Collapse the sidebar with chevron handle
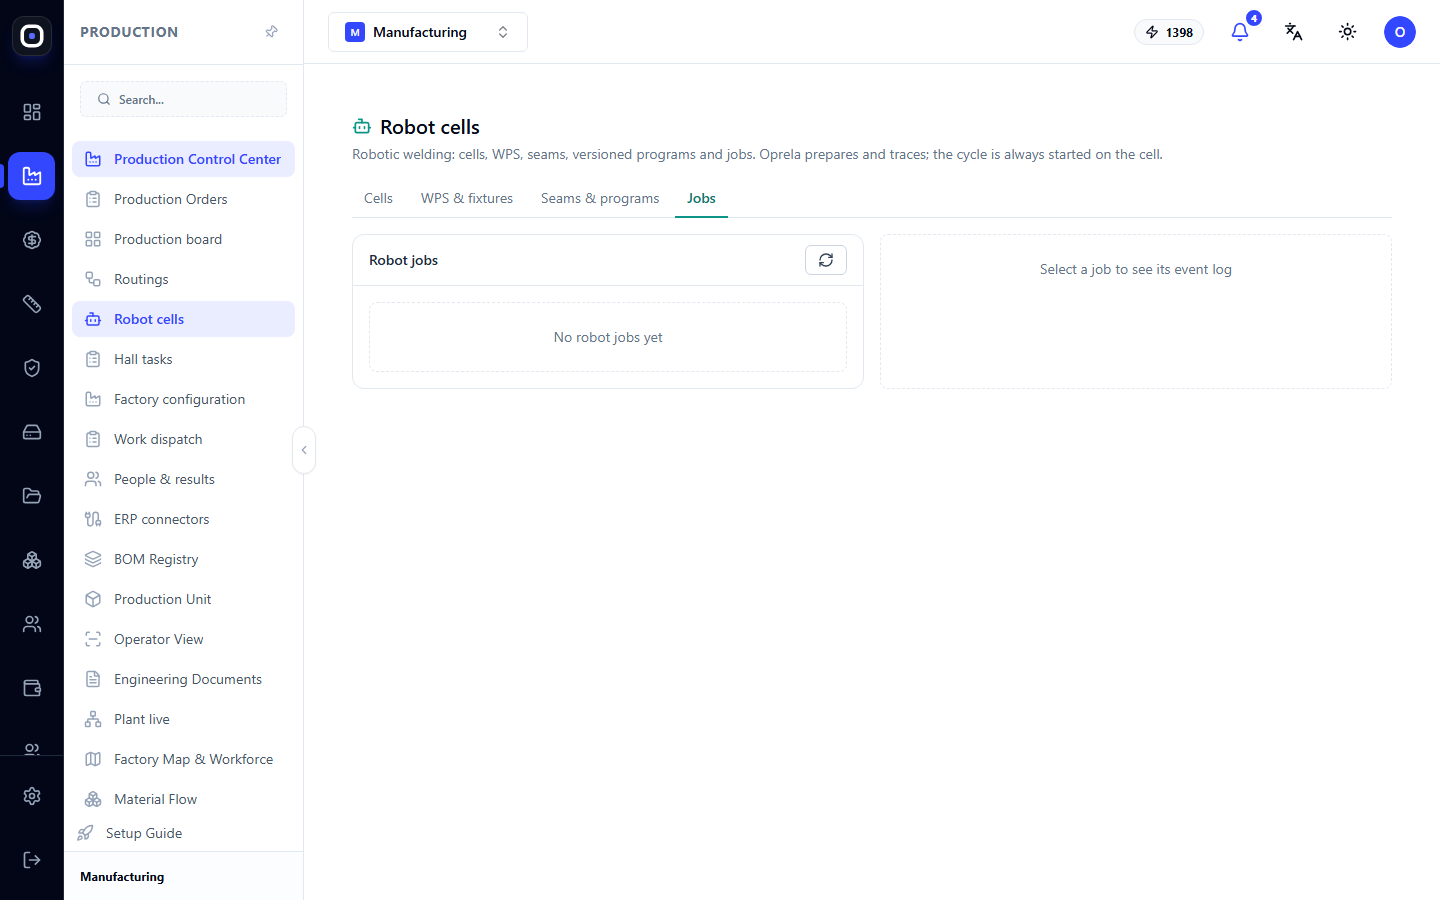The image size is (1440, 900). click(x=304, y=450)
